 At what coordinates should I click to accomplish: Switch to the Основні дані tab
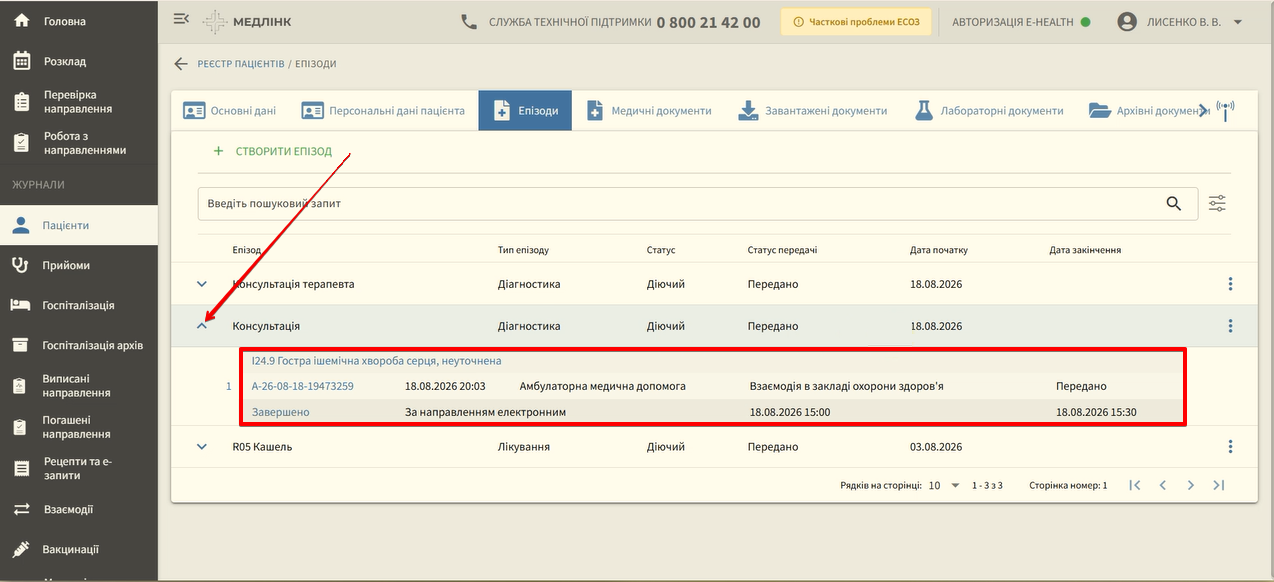229,110
